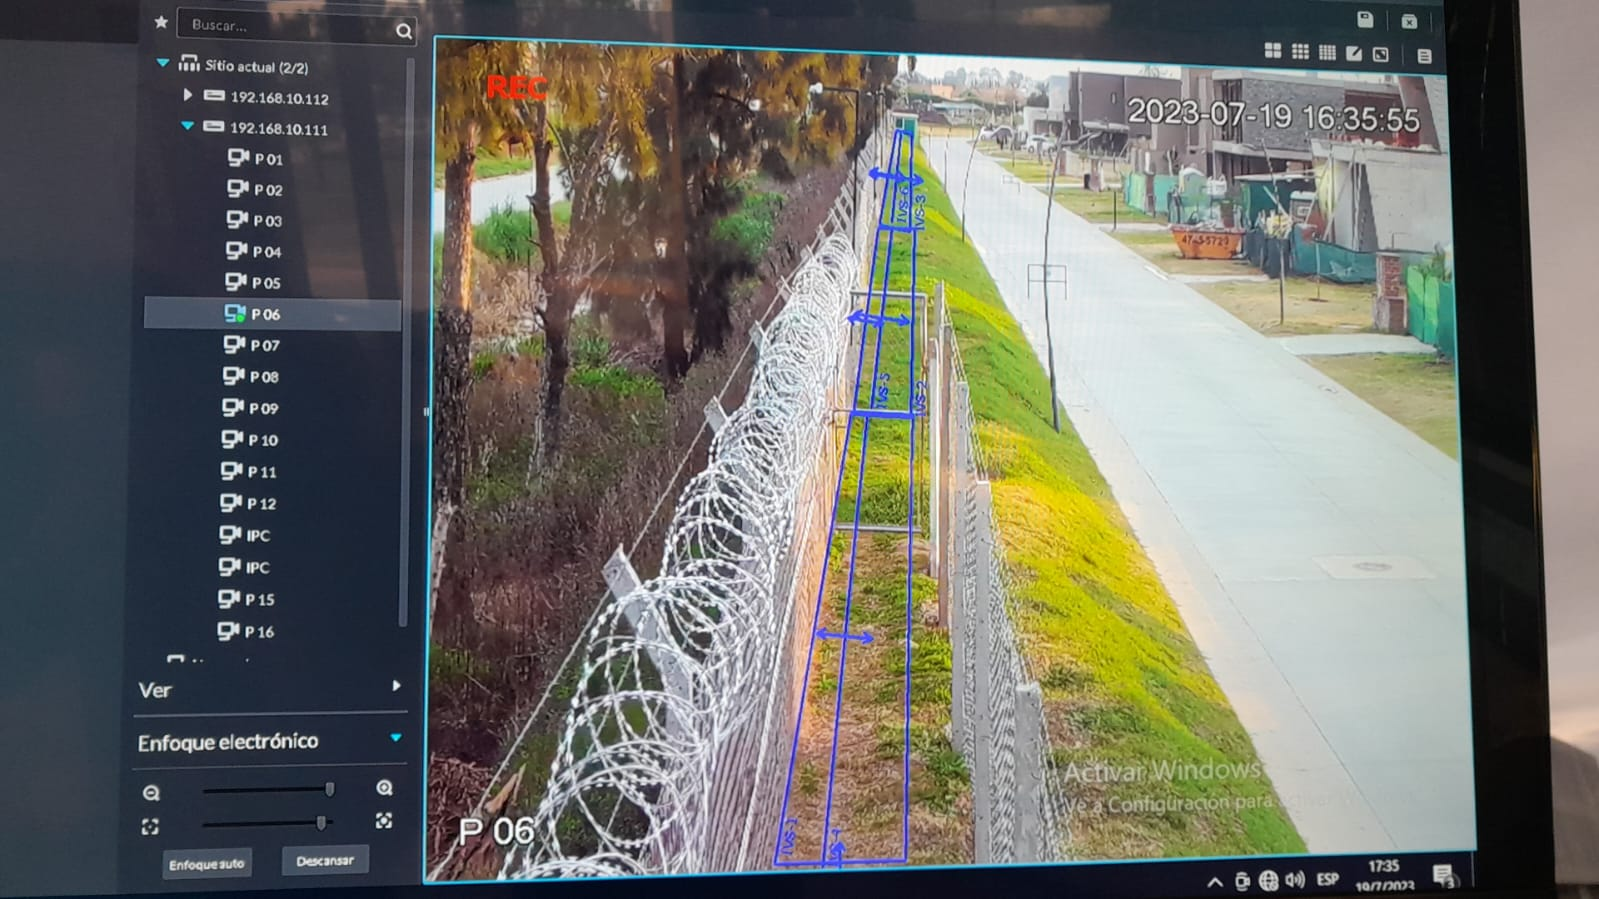
Task: Click the fullscreen icon in the toolbar
Action: 1381,55
